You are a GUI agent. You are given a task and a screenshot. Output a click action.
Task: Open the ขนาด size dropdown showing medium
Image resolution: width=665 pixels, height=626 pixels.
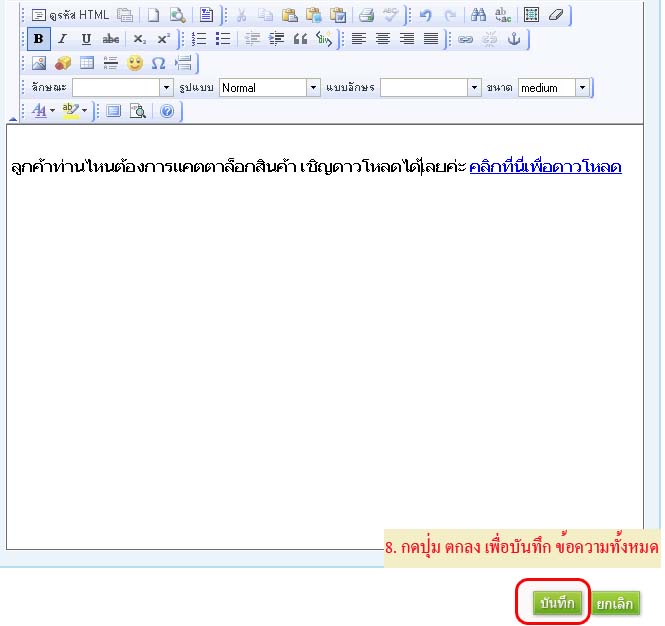pyautogui.click(x=554, y=88)
